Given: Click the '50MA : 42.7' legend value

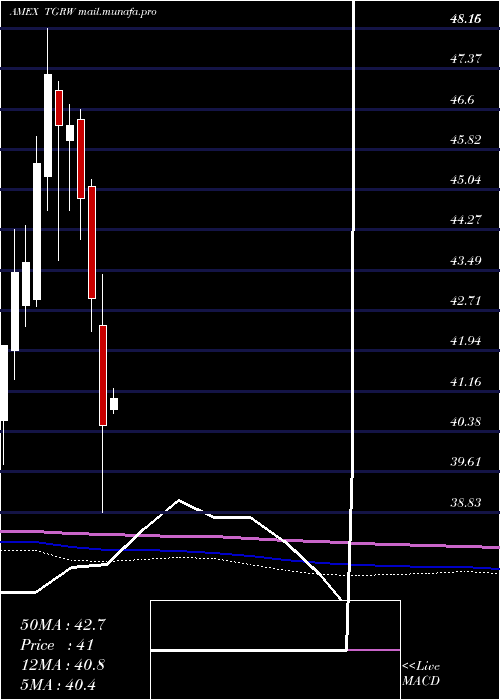Looking at the screenshot, I should coord(63,625).
